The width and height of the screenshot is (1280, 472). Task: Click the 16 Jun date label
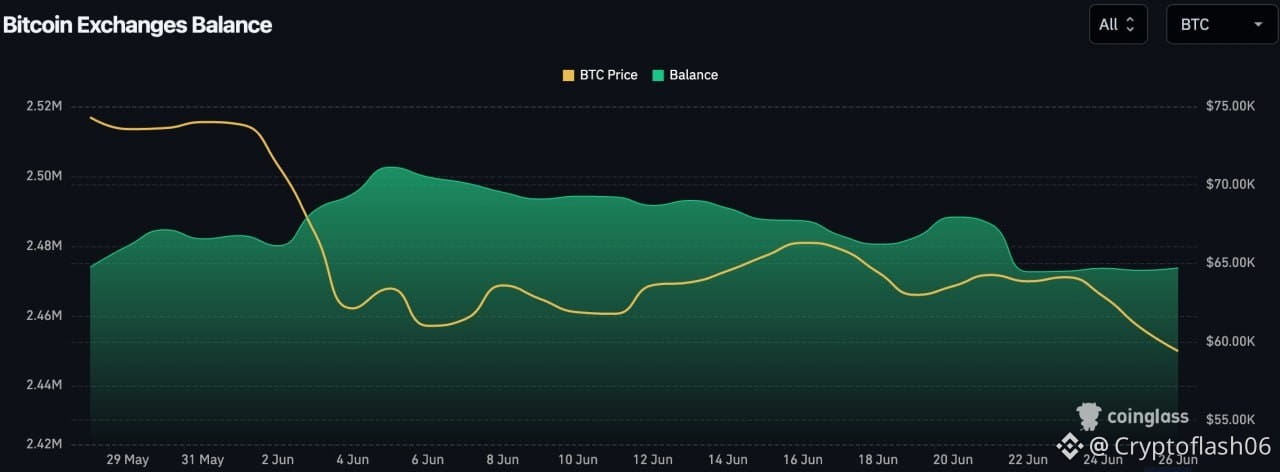point(802,460)
